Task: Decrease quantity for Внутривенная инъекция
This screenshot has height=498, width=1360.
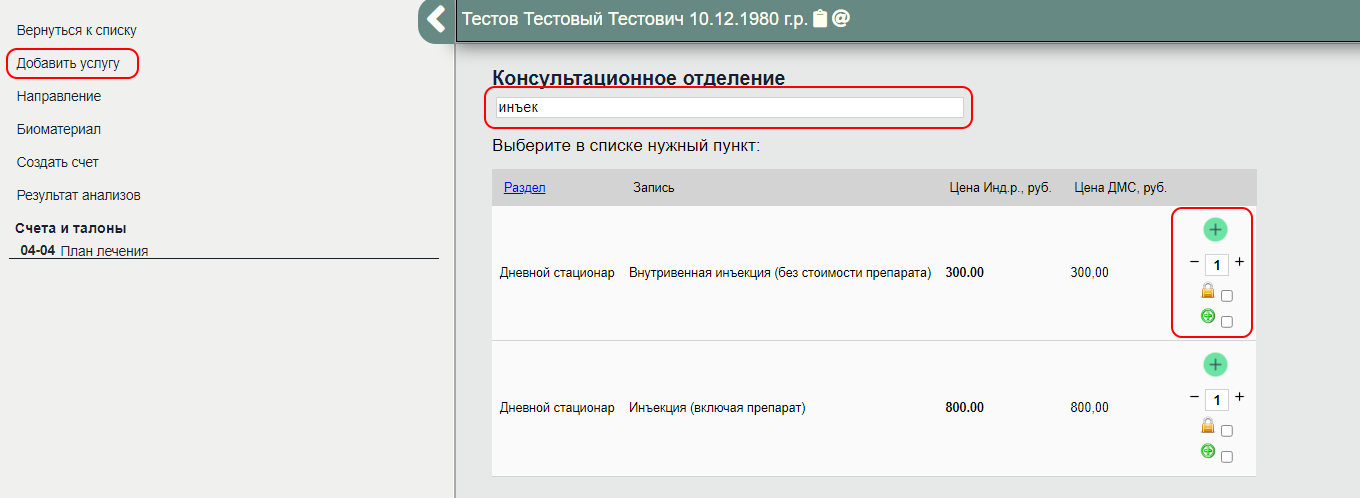Action: (x=1194, y=262)
